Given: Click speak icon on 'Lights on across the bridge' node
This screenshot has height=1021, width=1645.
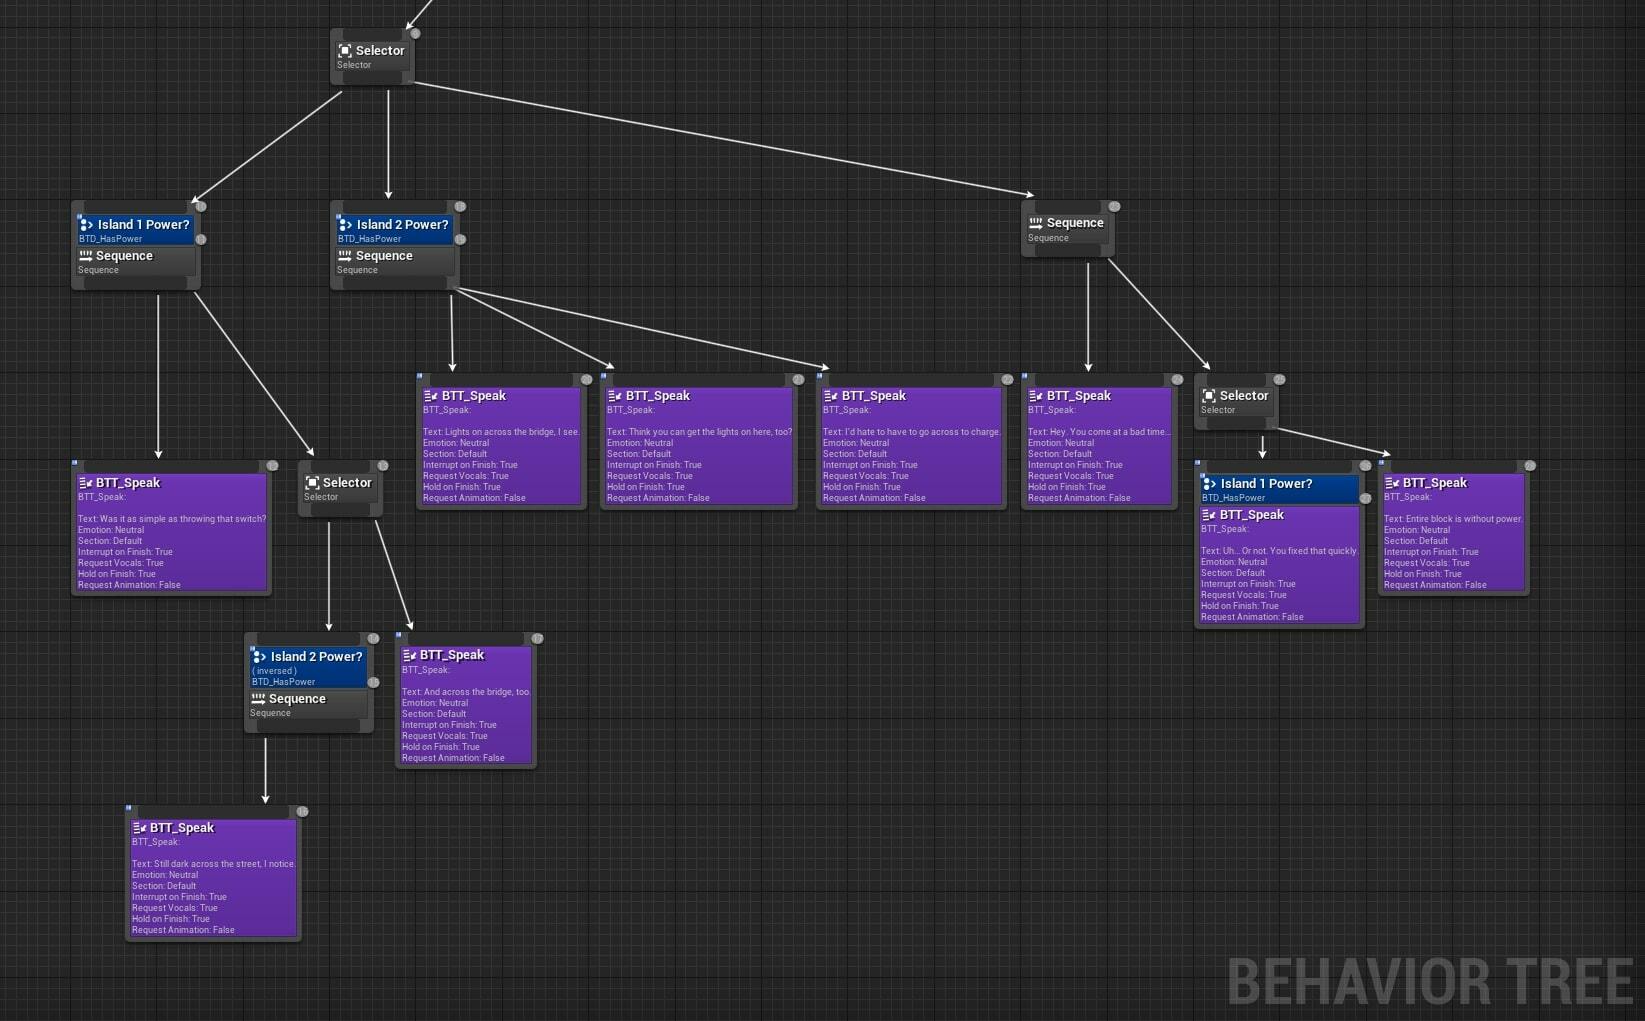Looking at the screenshot, I should (x=431, y=396).
